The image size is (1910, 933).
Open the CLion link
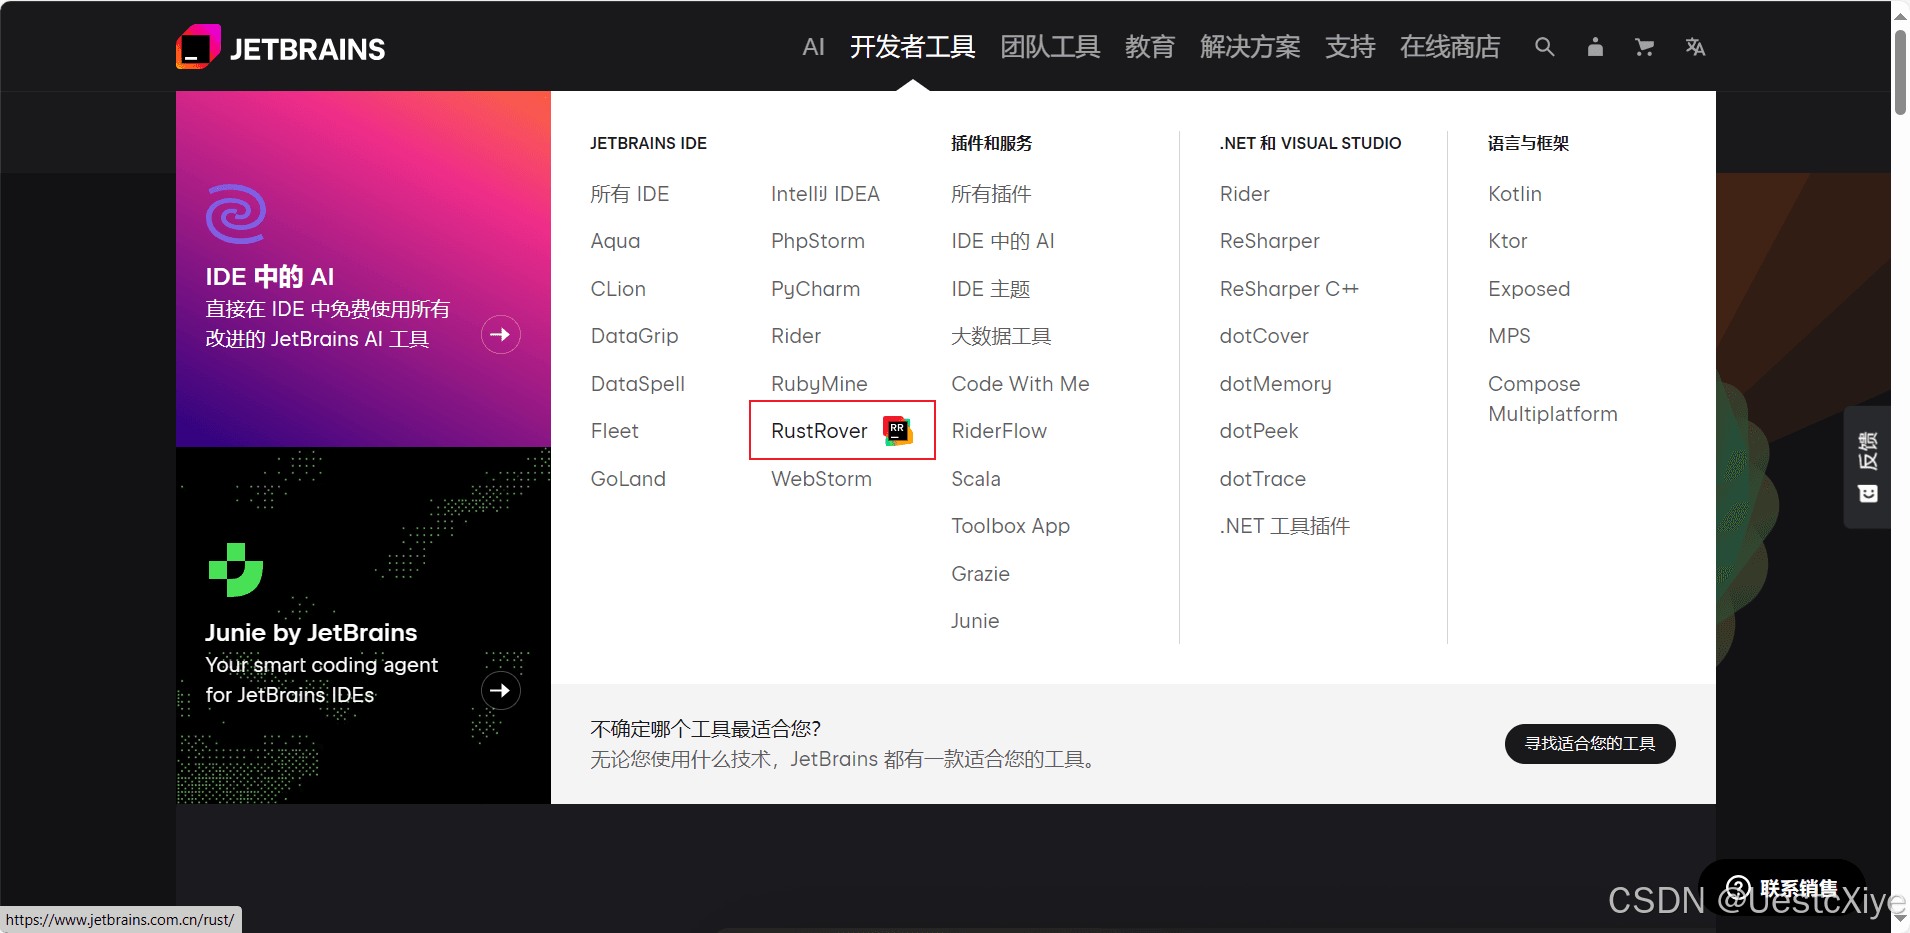(618, 289)
